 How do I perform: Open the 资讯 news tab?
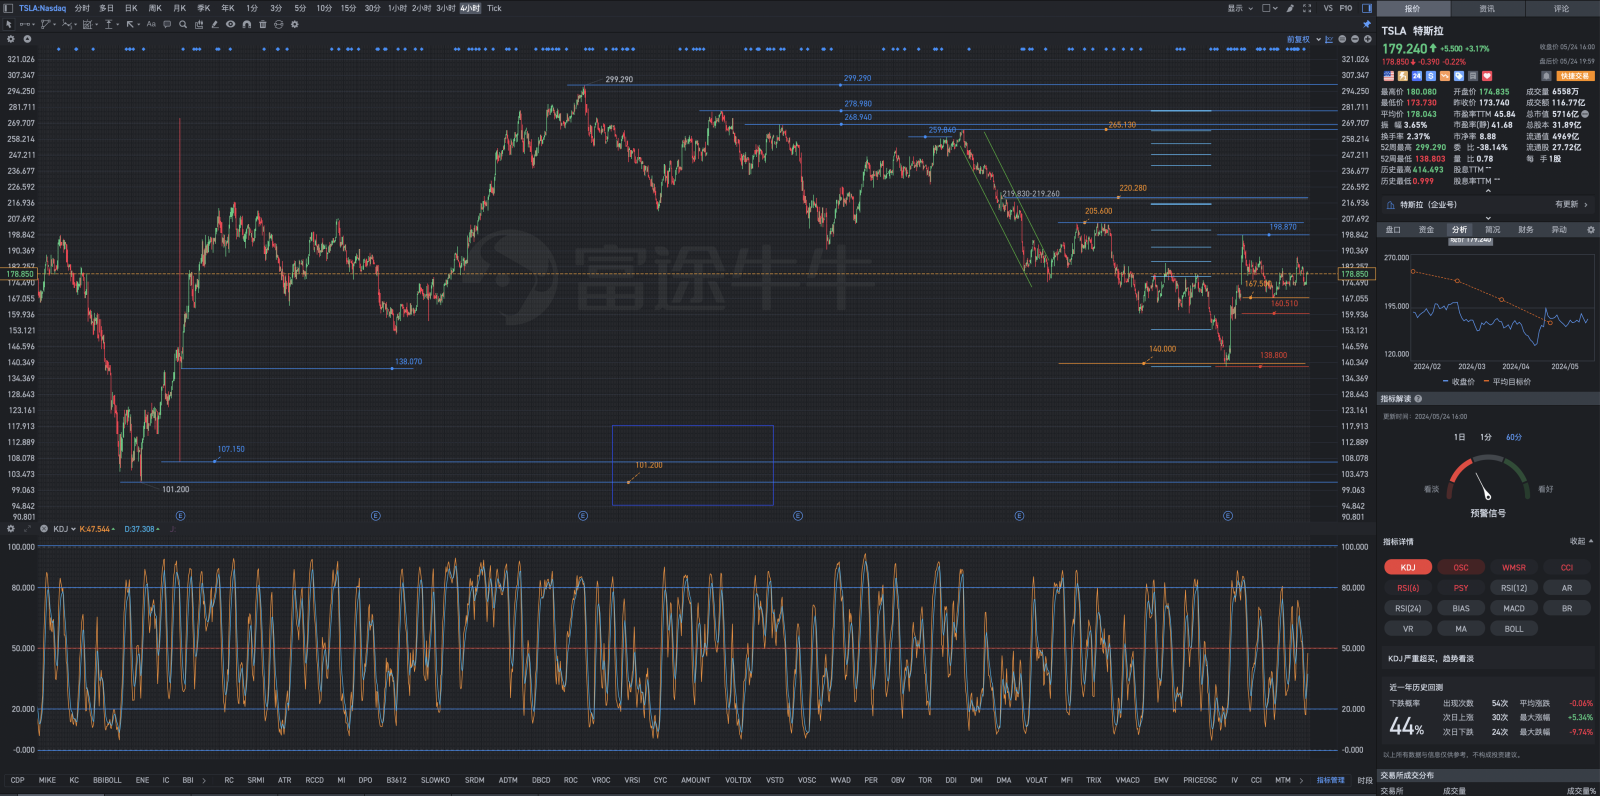coord(1487,8)
